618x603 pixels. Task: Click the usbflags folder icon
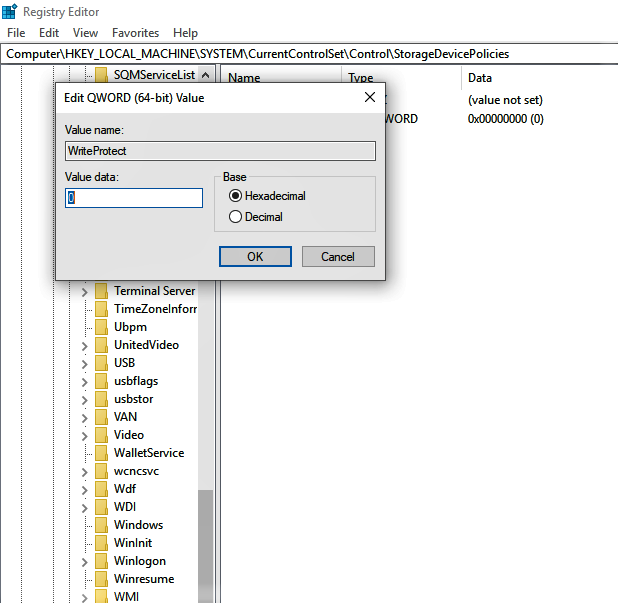(x=101, y=381)
